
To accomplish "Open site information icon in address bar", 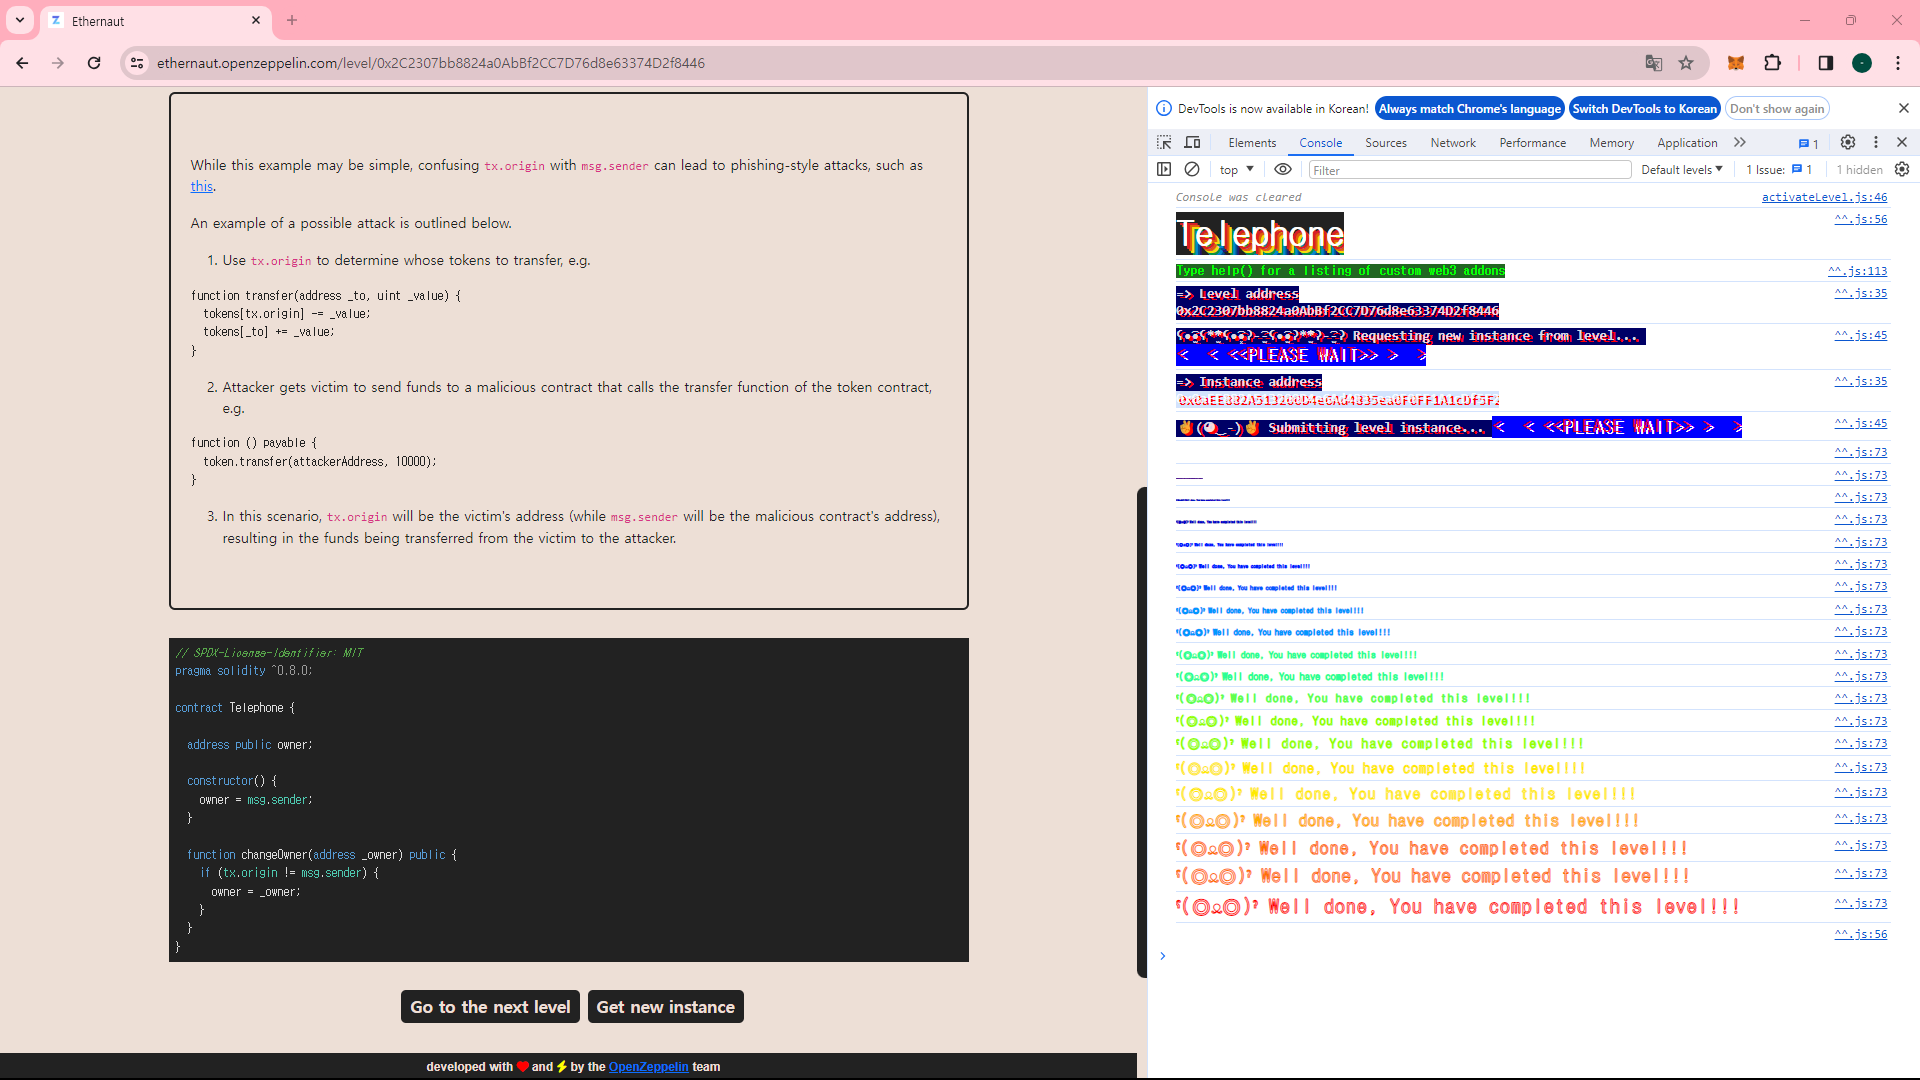I will 137,63.
